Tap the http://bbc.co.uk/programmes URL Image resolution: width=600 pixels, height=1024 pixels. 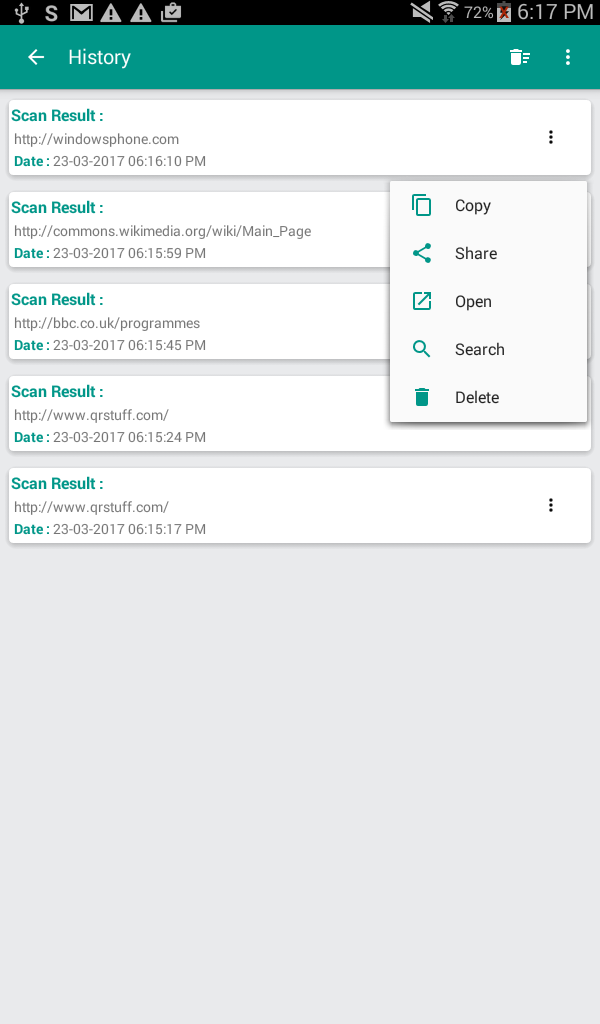(x=107, y=323)
